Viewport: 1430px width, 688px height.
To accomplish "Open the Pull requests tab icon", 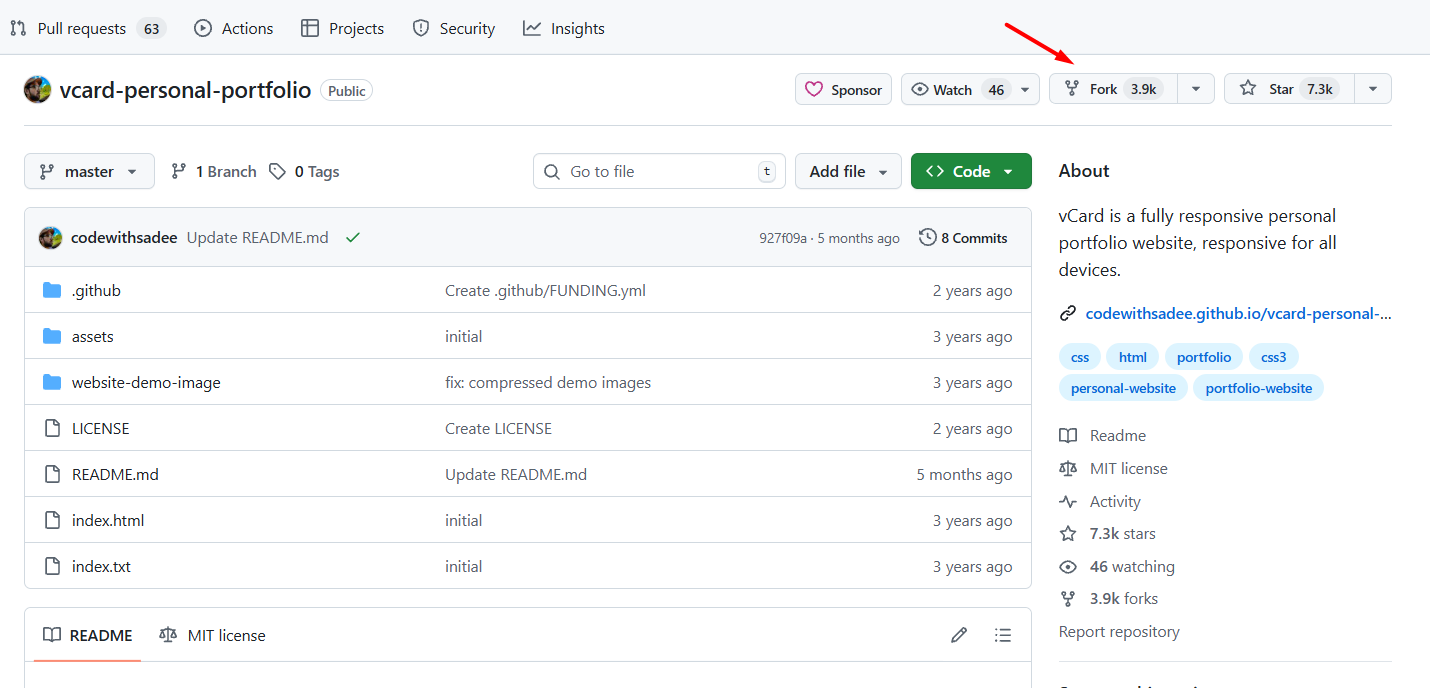I will pyautogui.click(x=17, y=28).
